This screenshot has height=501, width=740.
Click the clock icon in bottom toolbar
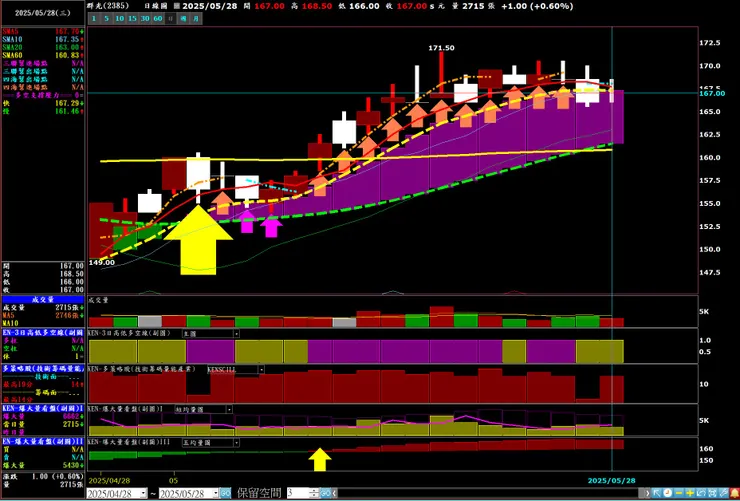pos(668,493)
